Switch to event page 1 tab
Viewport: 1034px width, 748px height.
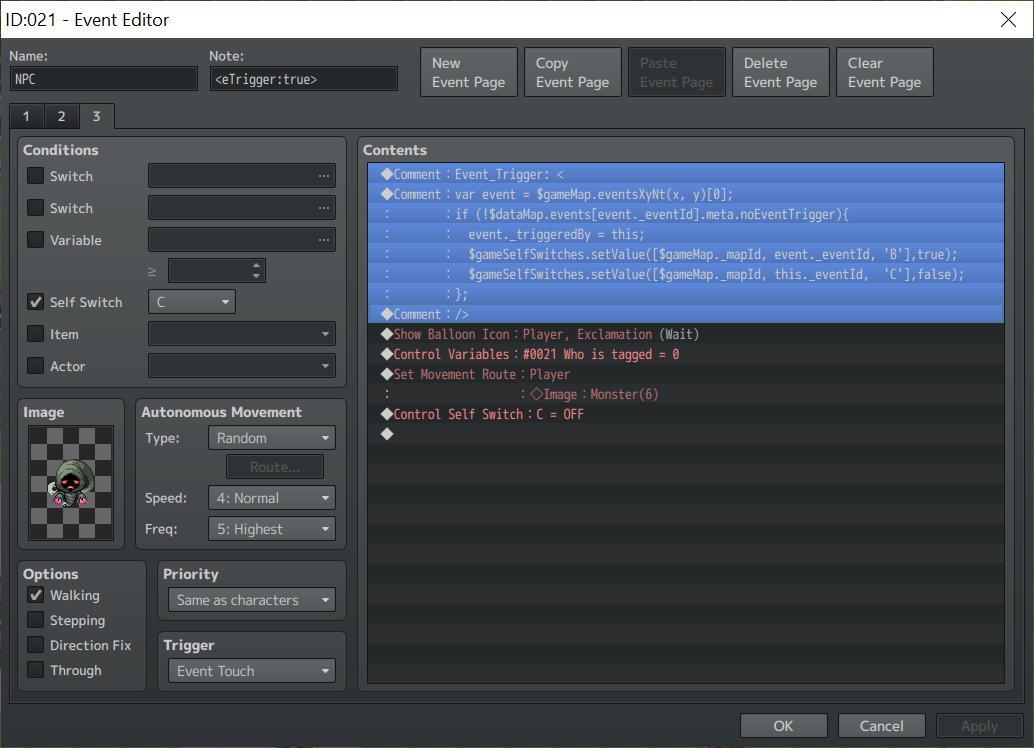26,116
